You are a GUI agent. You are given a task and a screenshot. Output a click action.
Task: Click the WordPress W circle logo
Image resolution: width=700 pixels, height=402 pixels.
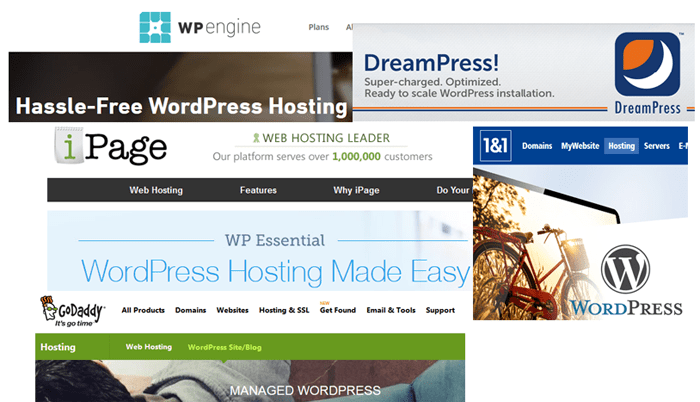coord(625,269)
